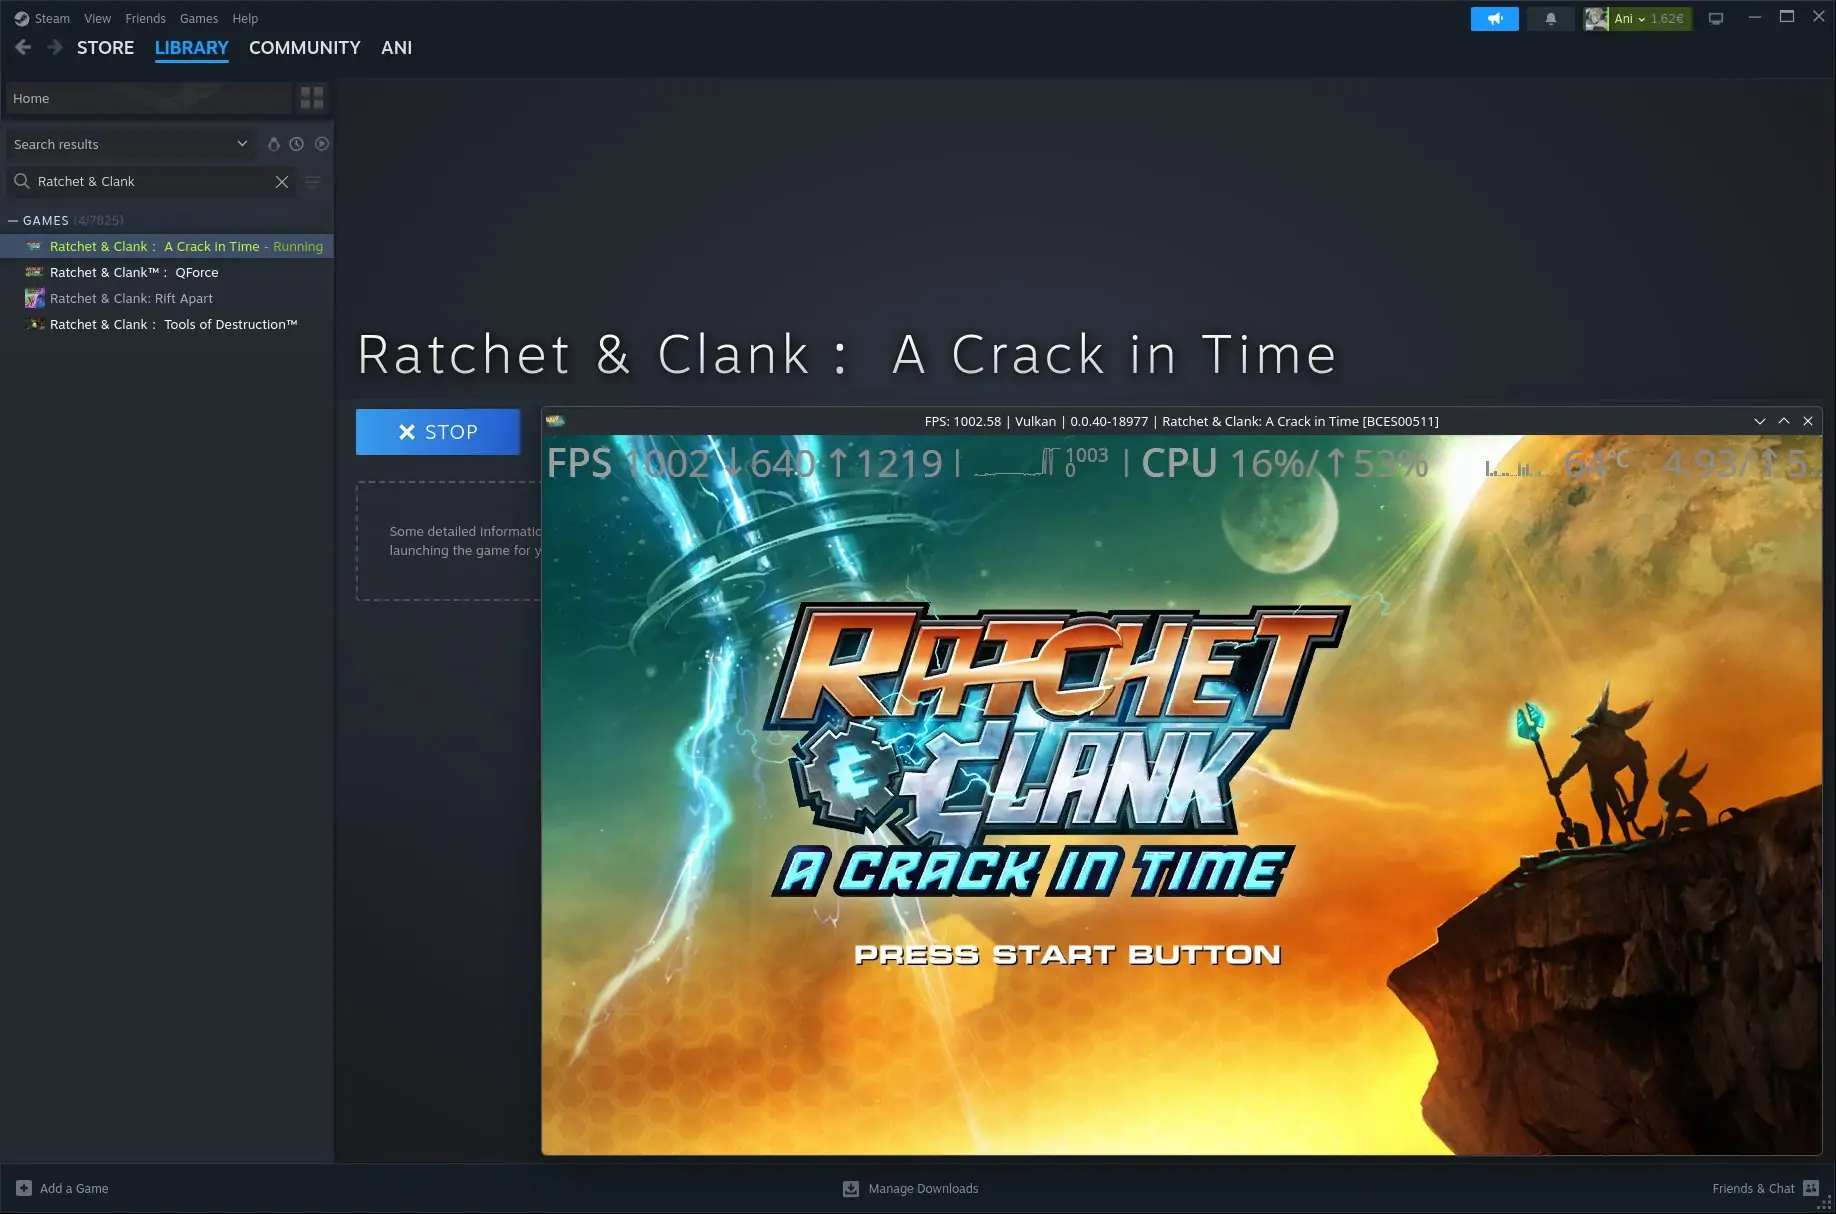This screenshot has width=1836, height=1214.
Task: Open Friends & Chat
Action: [1765, 1188]
